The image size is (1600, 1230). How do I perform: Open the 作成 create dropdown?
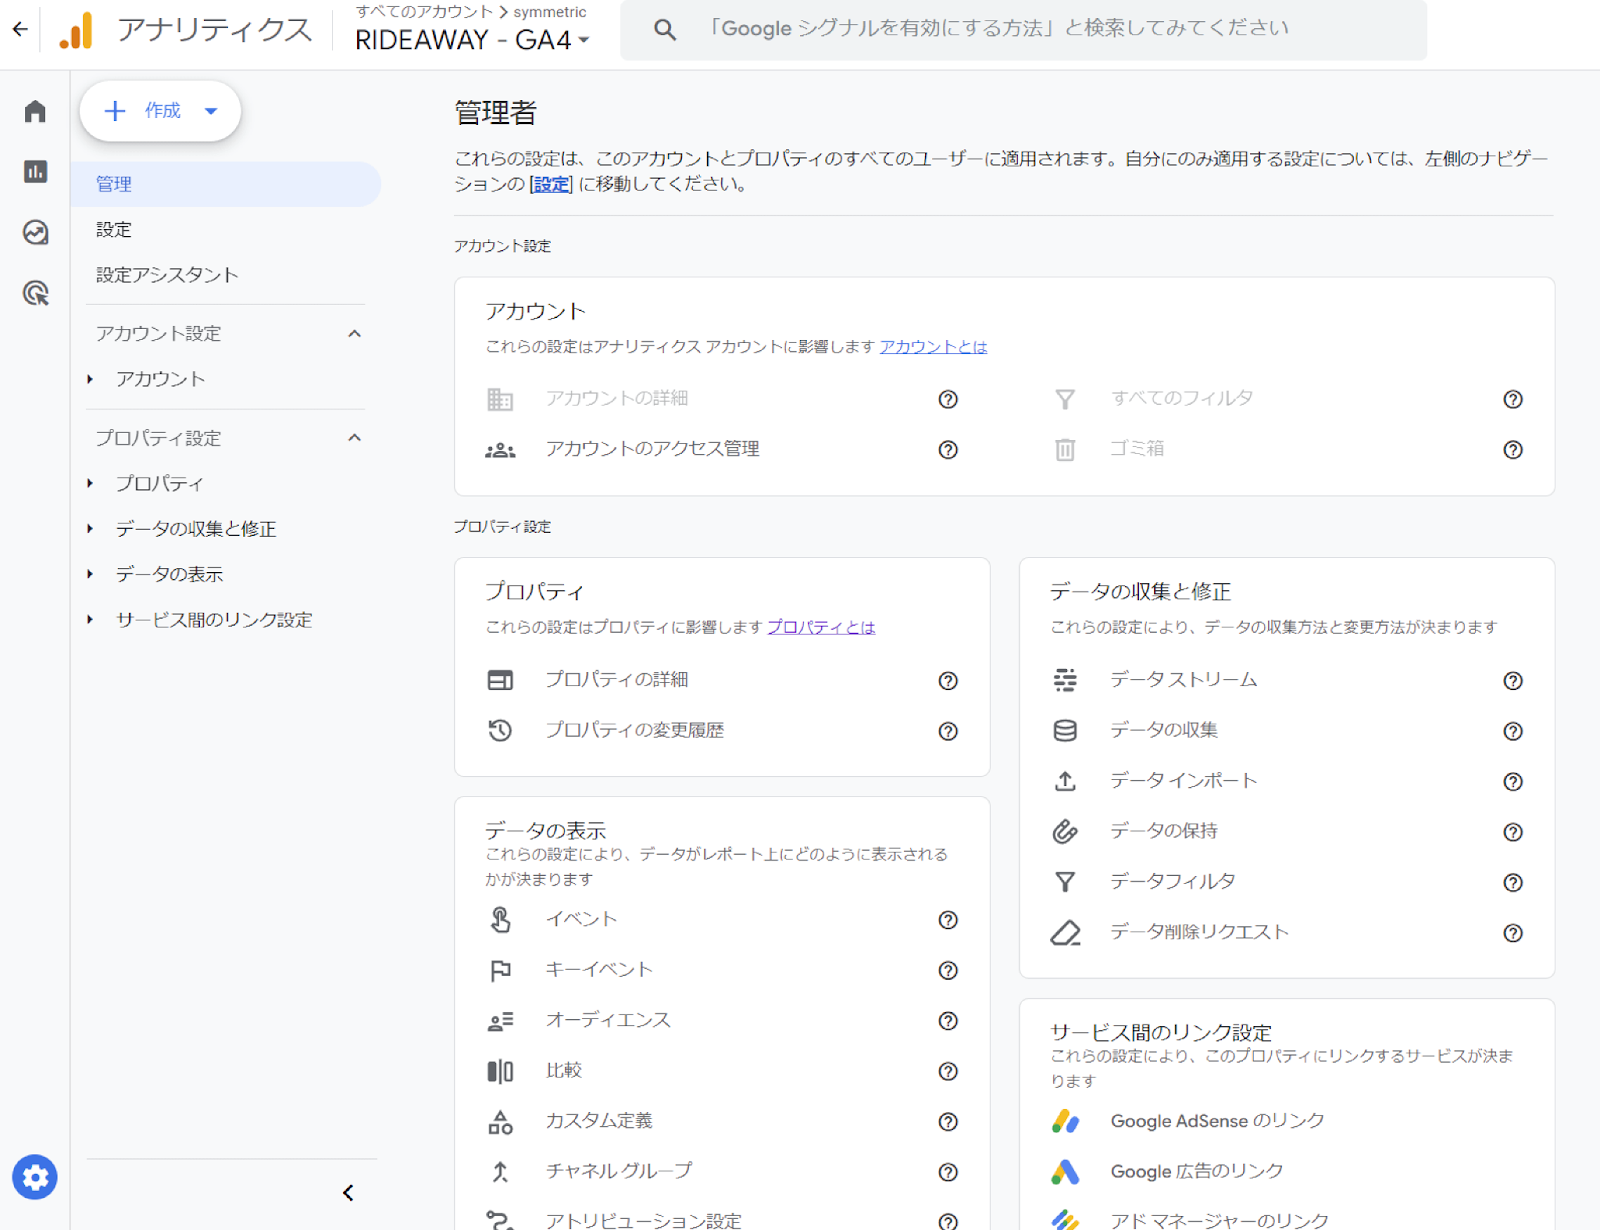tap(160, 111)
